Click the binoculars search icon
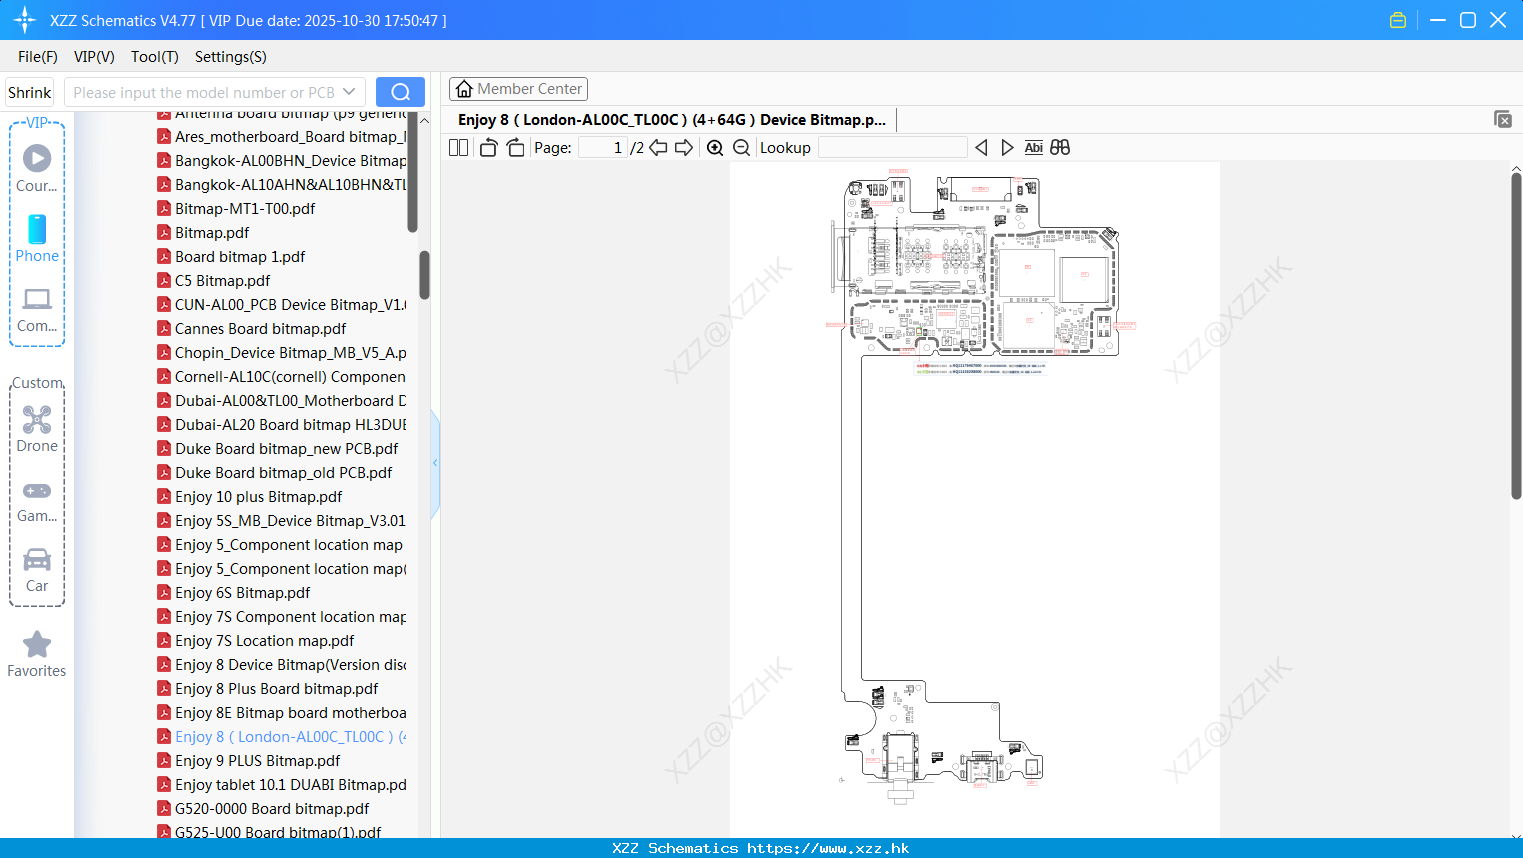This screenshot has height=858, width=1523. [x=1060, y=147]
